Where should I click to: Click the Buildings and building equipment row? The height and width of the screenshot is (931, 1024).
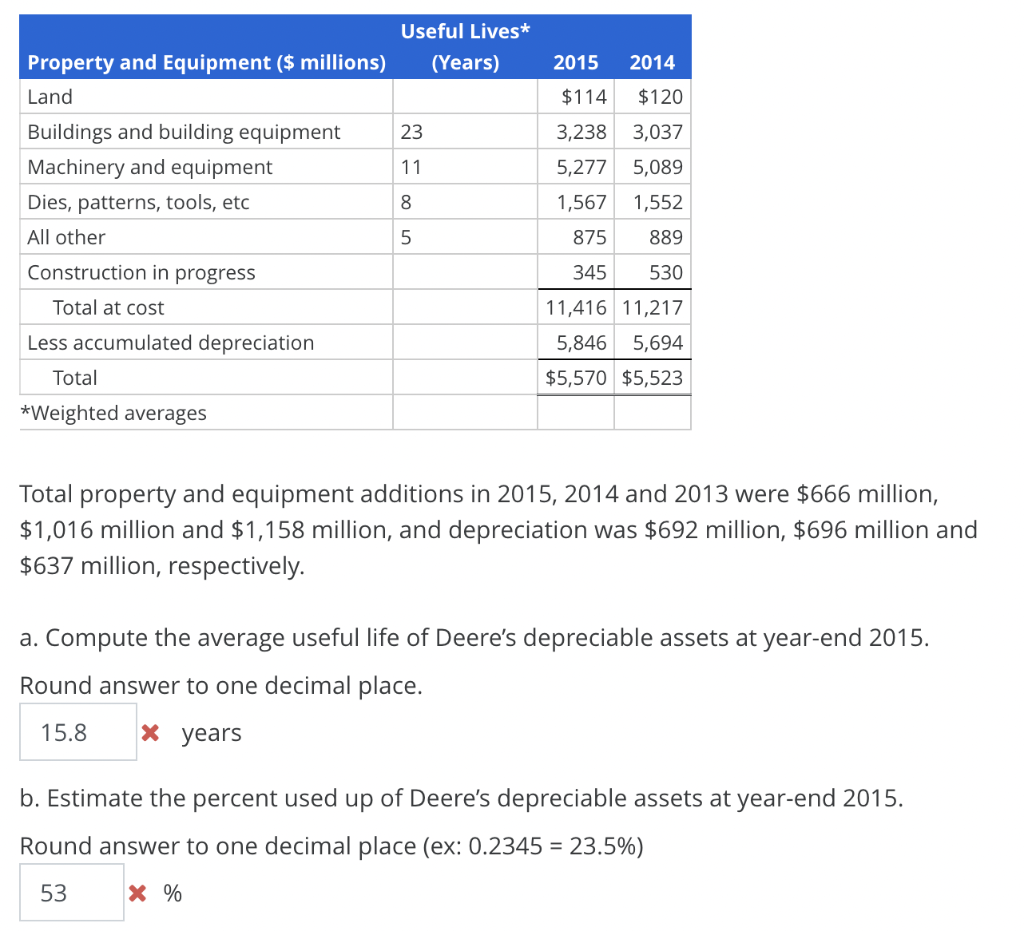tap(184, 132)
